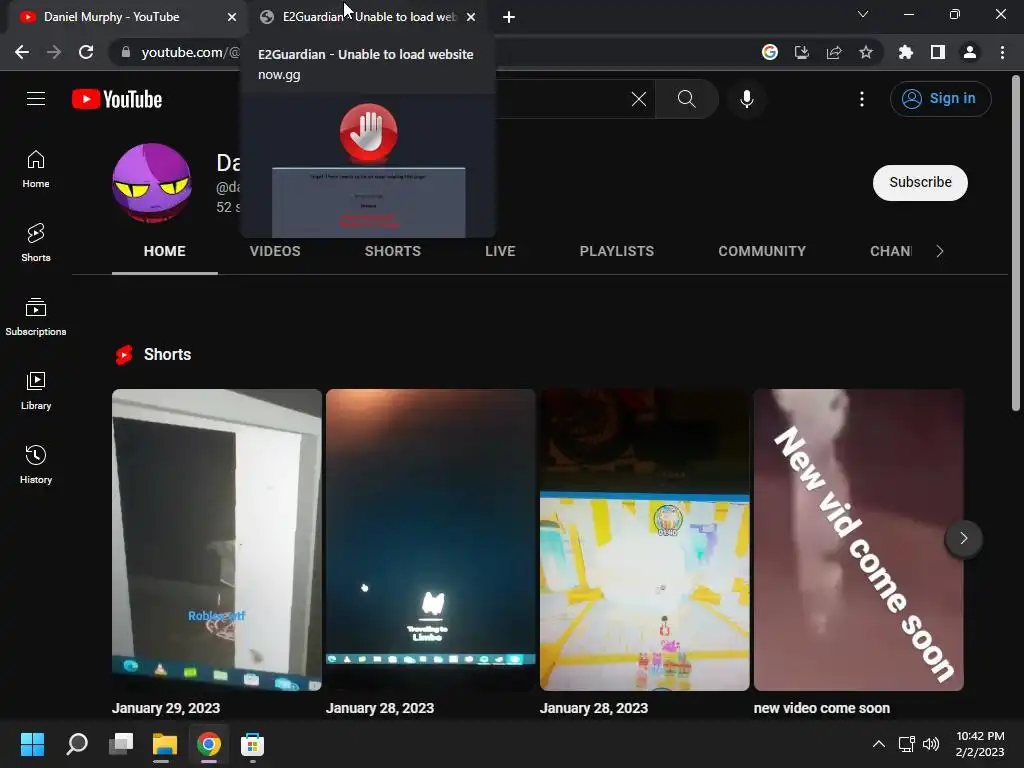This screenshot has width=1024, height=768.
Task: Open the 'New vid come soon' short
Action: tap(858, 539)
